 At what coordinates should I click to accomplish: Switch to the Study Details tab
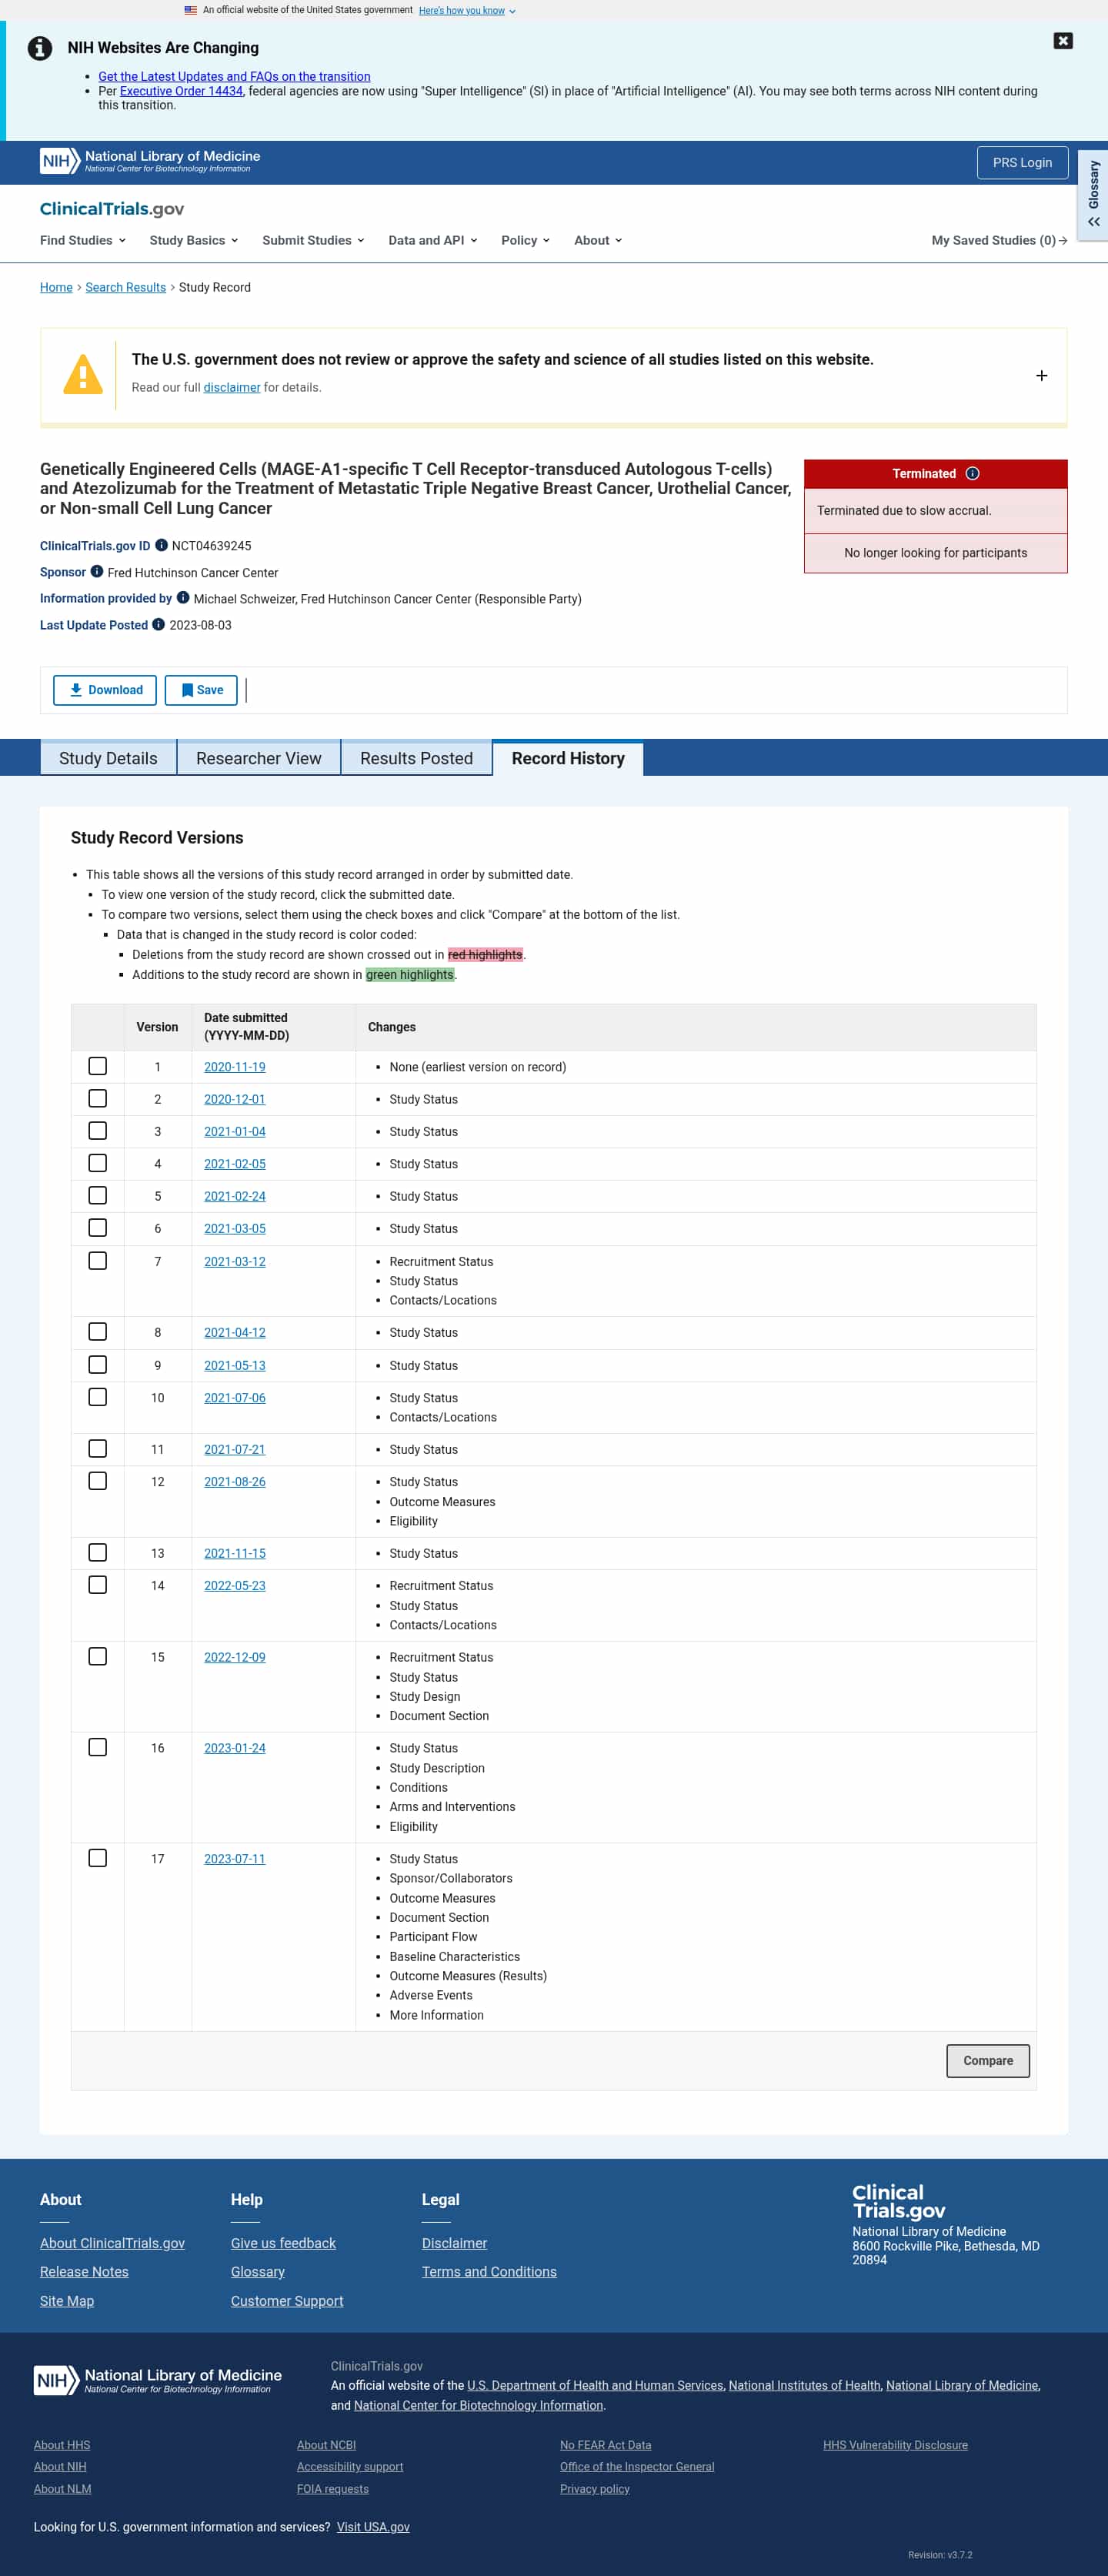coord(108,758)
